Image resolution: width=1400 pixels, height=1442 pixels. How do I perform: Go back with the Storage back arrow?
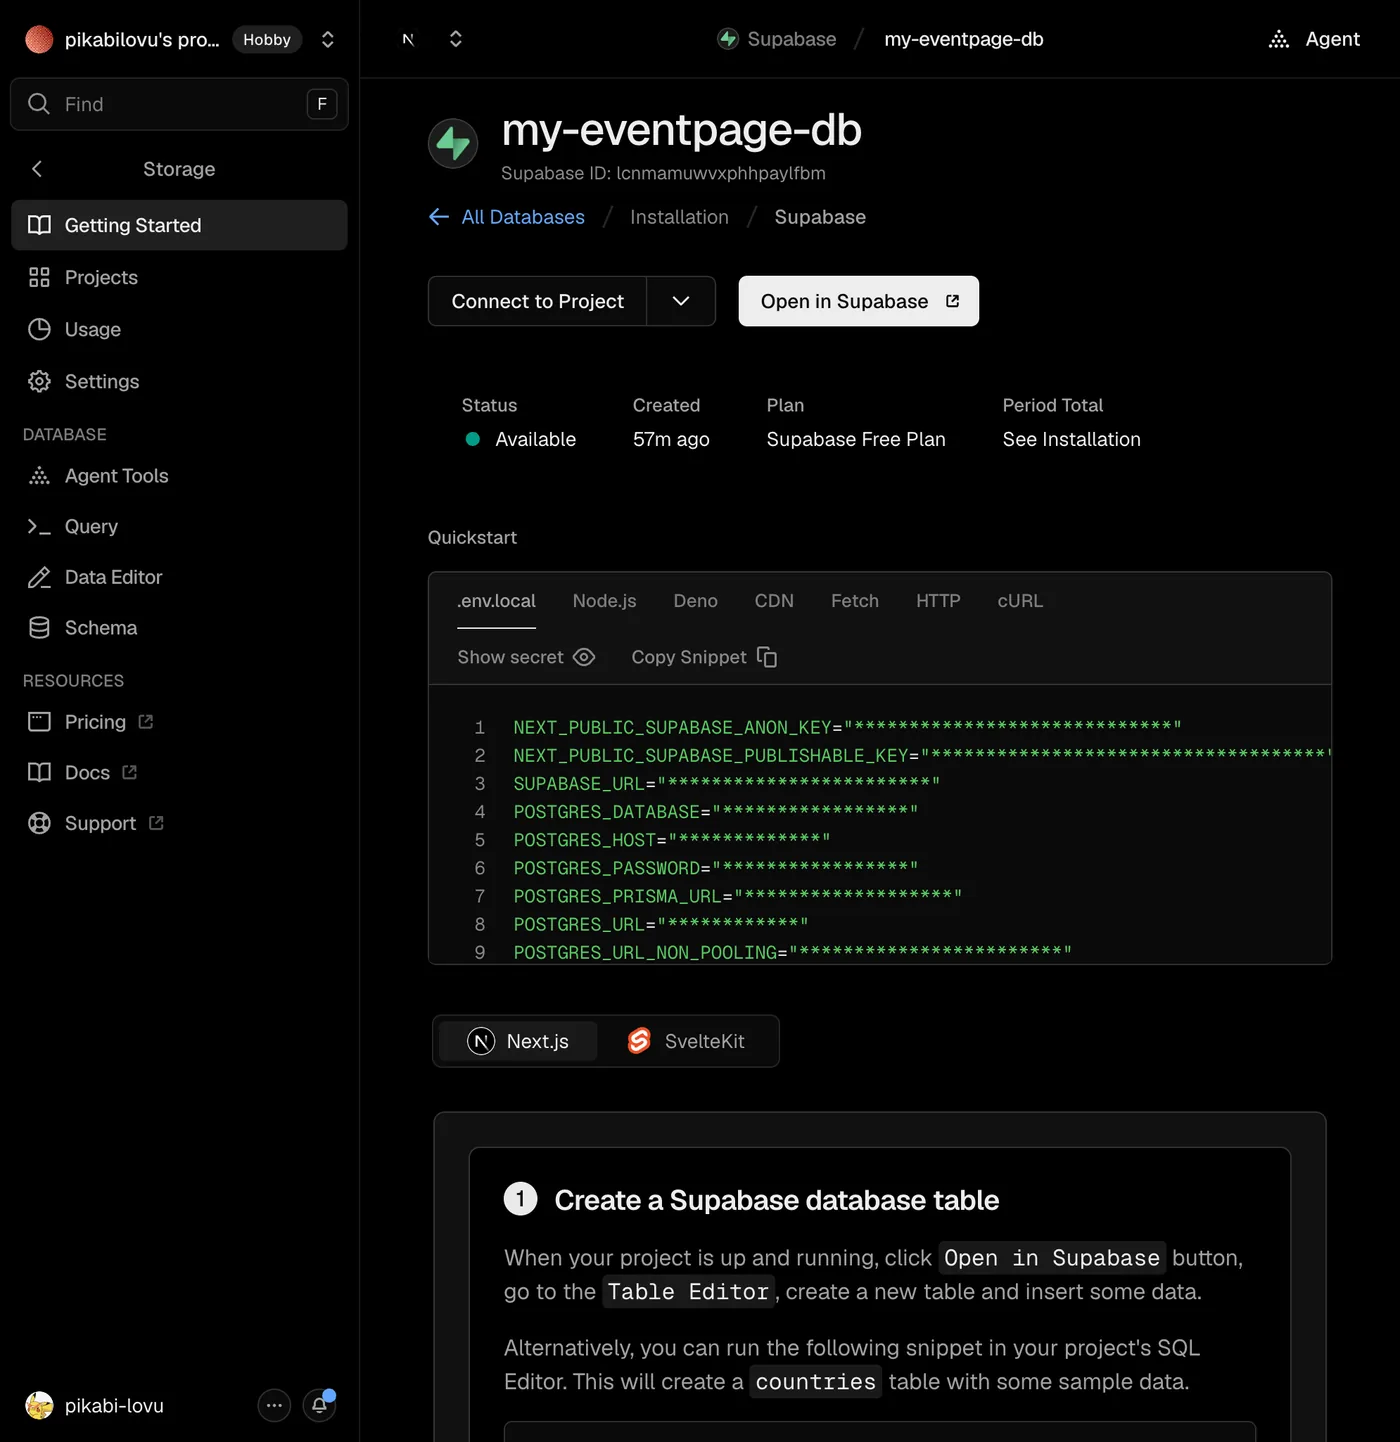(37, 169)
